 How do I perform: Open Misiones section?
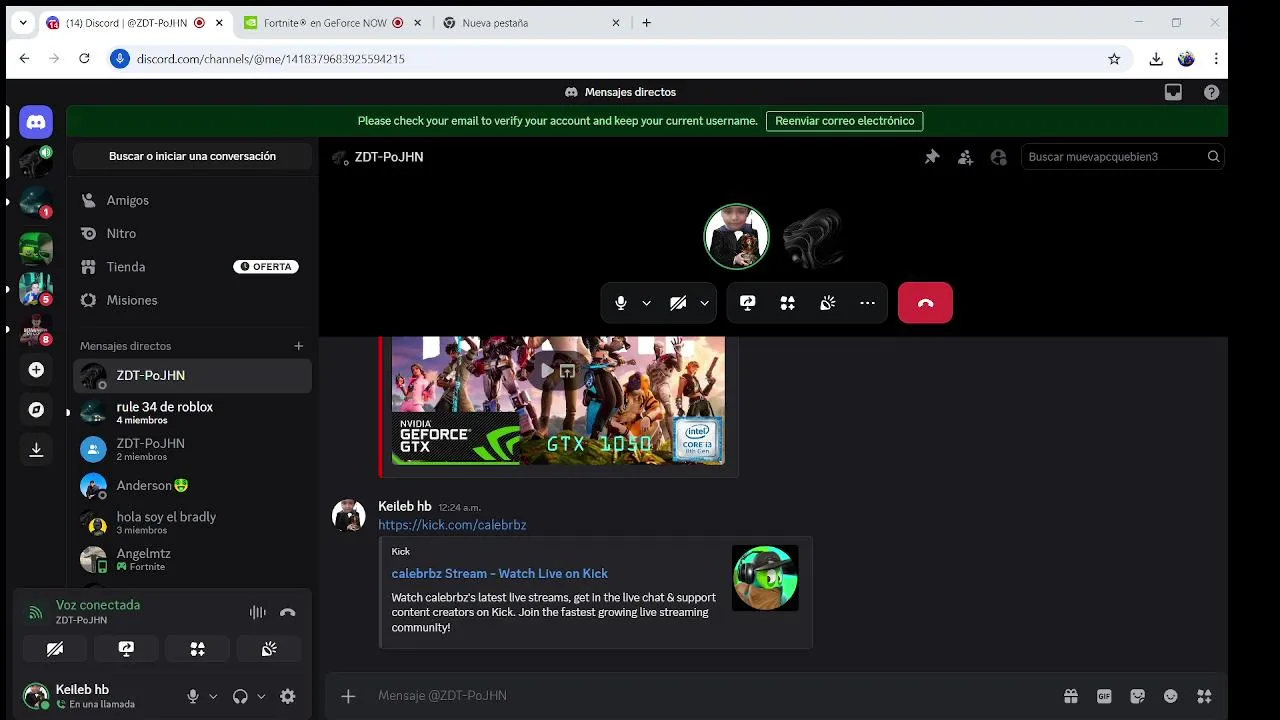pyautogui.click(x=192, y=300)
